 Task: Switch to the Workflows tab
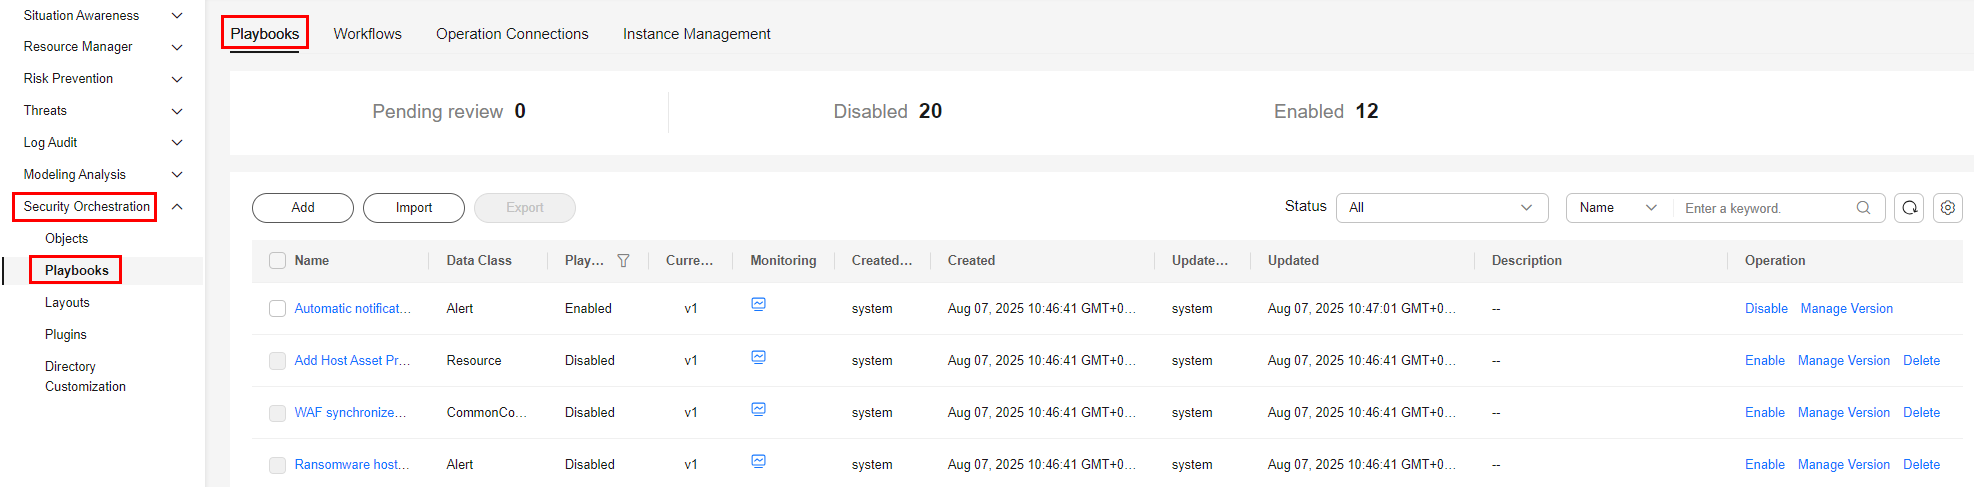point(367,34)
